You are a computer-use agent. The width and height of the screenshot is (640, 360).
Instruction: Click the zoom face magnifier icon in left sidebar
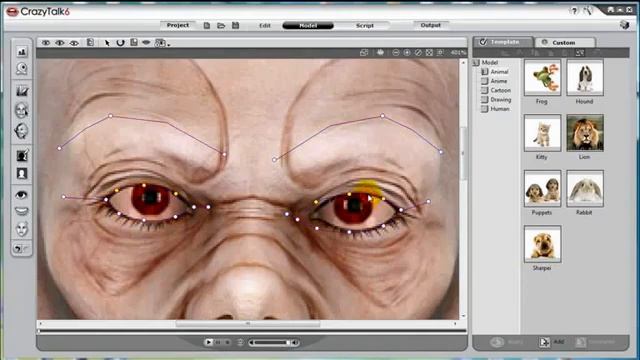(22, 69)
